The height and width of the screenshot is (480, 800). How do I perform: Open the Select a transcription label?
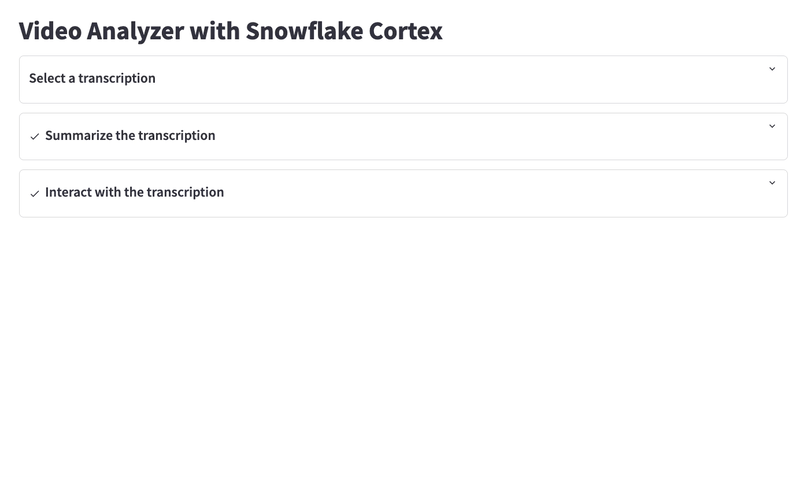coord(92,78)
